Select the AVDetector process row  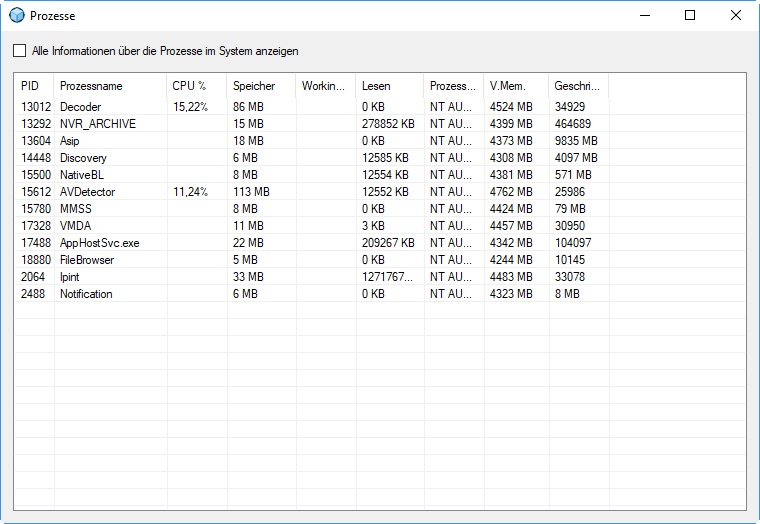[x=87, y=192]
